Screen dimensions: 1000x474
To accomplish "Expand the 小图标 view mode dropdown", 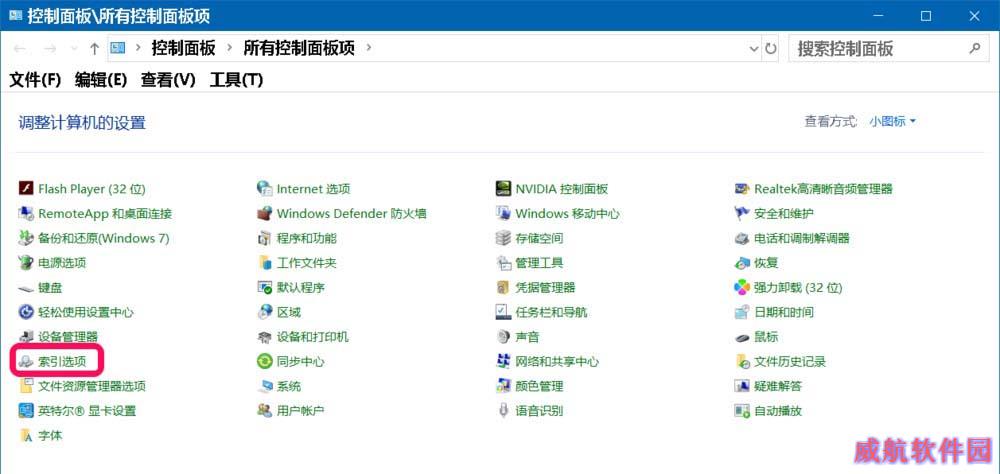I will [892, 121].
